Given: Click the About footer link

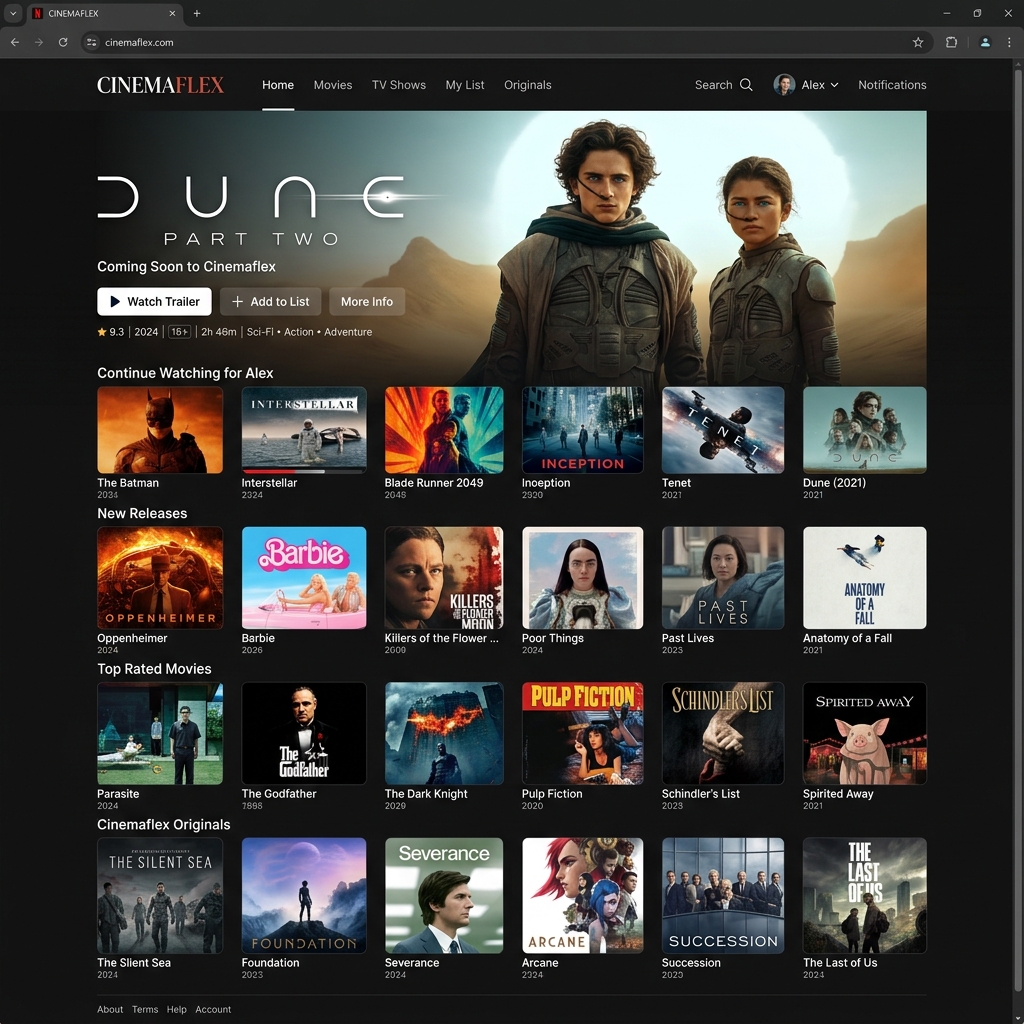Looking at the screenshot, I should [110, 1010].
